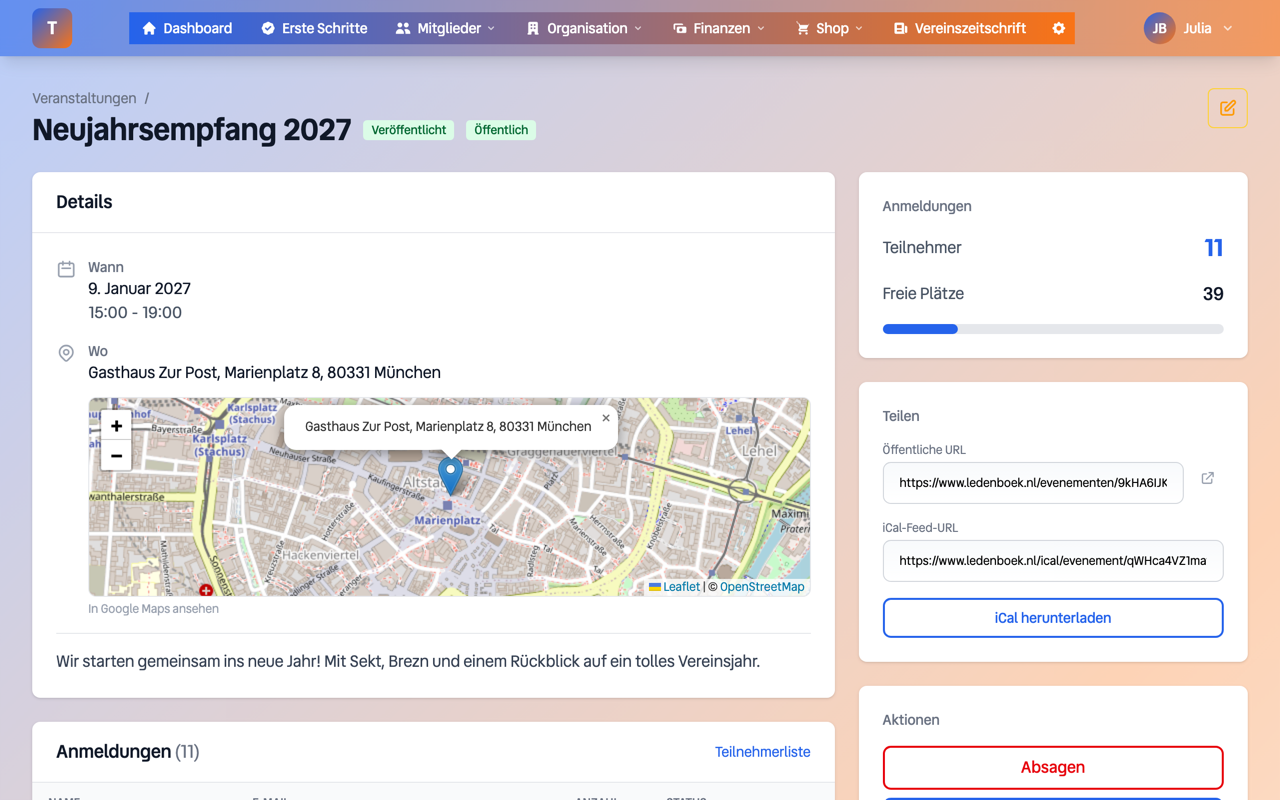
Task: Edit the event with the pencil icon
Action: coord(1227,108)
